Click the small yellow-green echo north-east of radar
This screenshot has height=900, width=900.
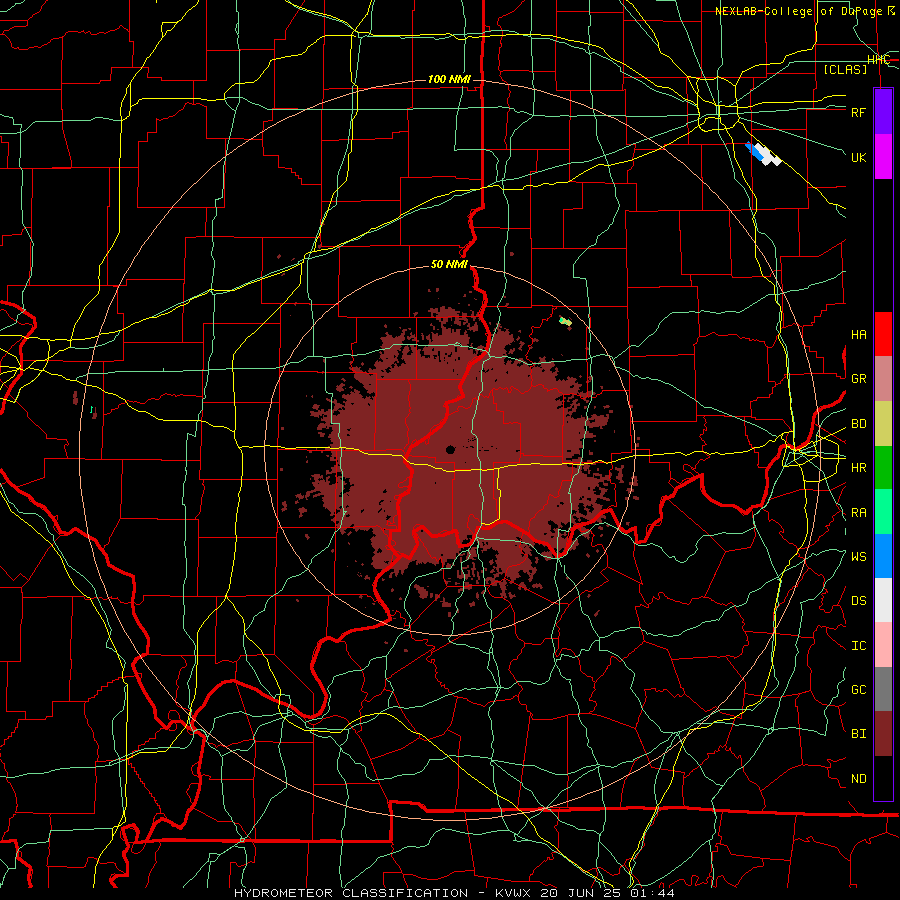pos(566,321)
